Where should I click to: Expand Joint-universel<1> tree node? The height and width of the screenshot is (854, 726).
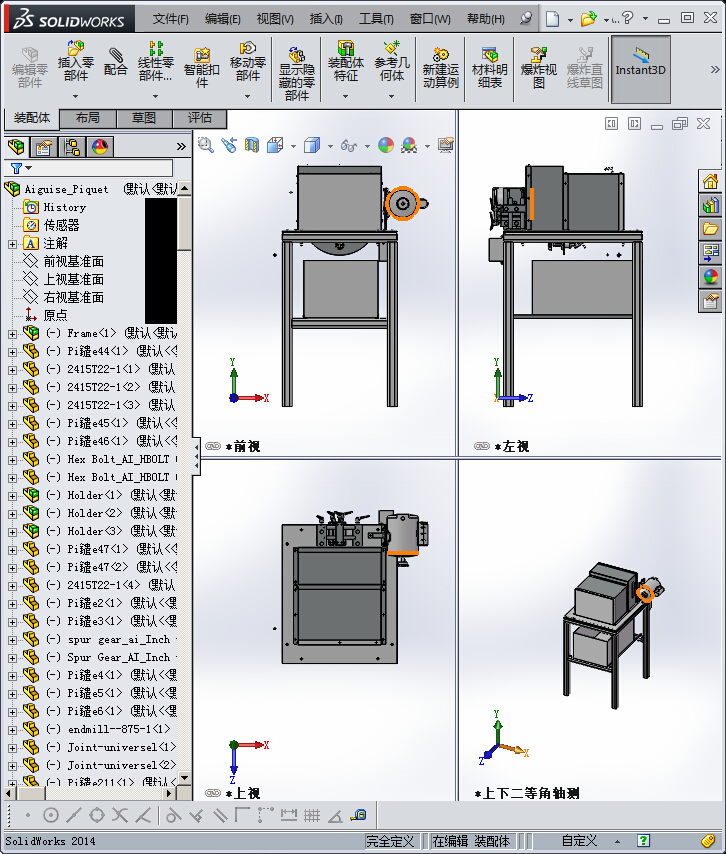point(12,748)
